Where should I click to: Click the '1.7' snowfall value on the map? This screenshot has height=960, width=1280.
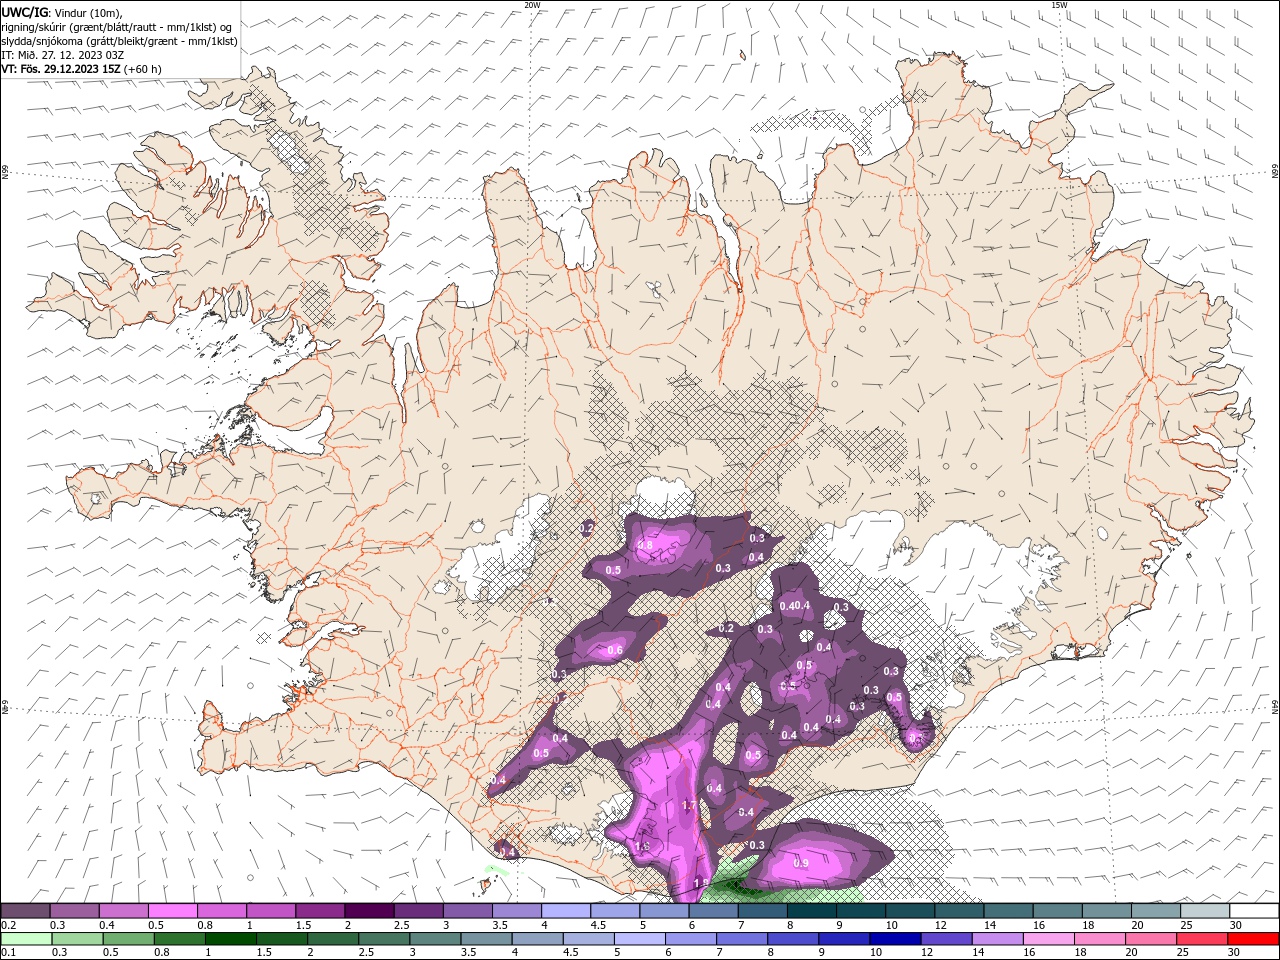pos(689,806)
